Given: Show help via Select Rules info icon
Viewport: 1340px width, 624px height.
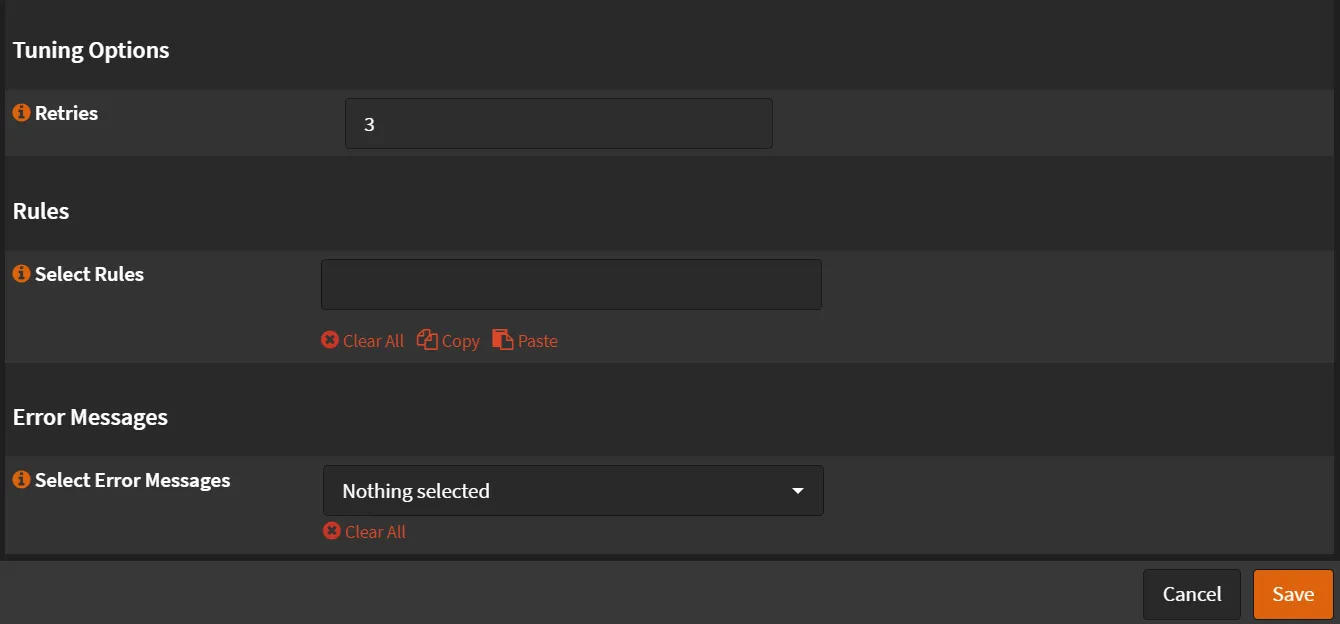Looking at the screenshot, I should point(21,274).
